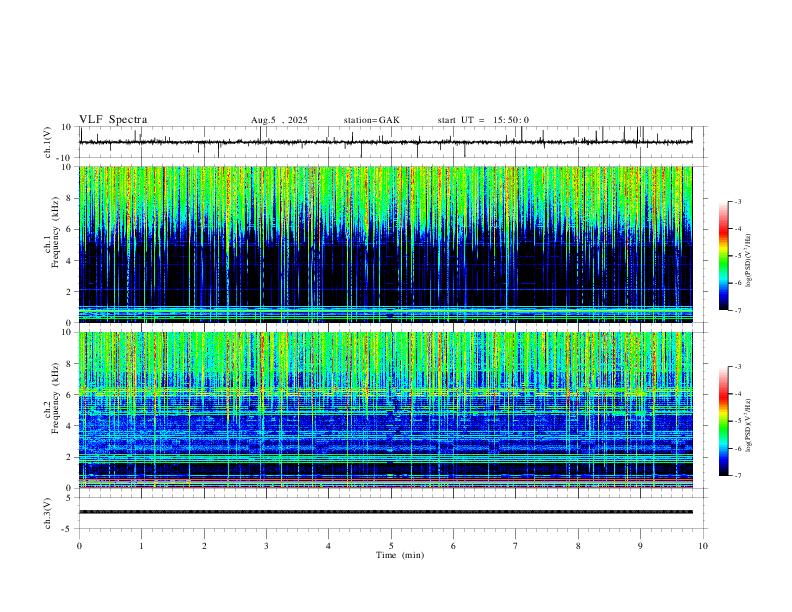Image resolution: width=792 pixels, height=612 pixels.
Task: Click the ch.2 spectrogram plot
Action: [x=385, y=410]
